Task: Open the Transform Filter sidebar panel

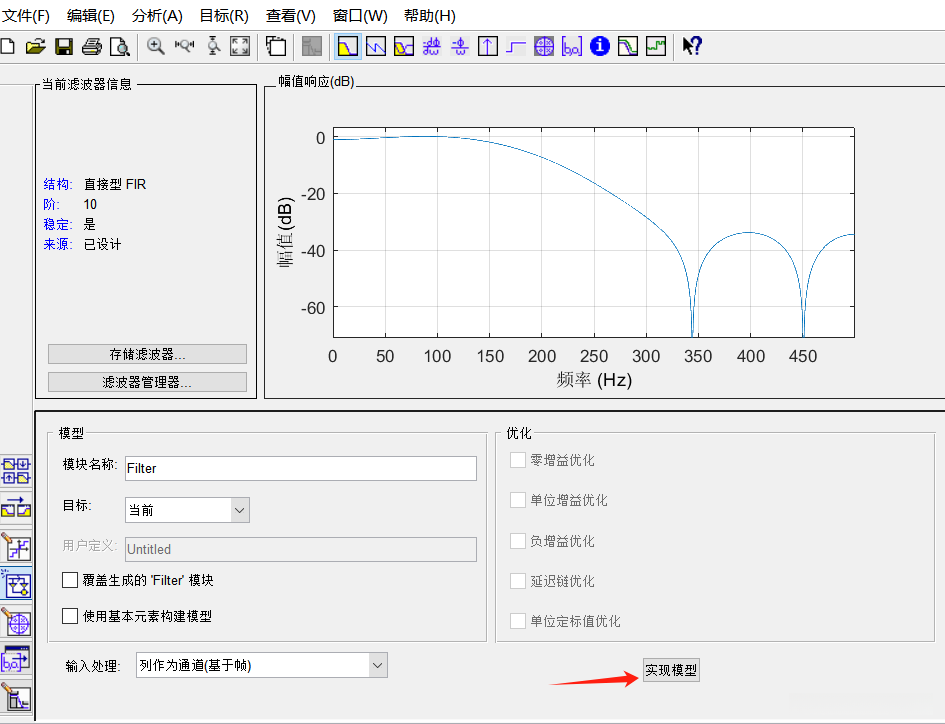Action: coord(16,508)
